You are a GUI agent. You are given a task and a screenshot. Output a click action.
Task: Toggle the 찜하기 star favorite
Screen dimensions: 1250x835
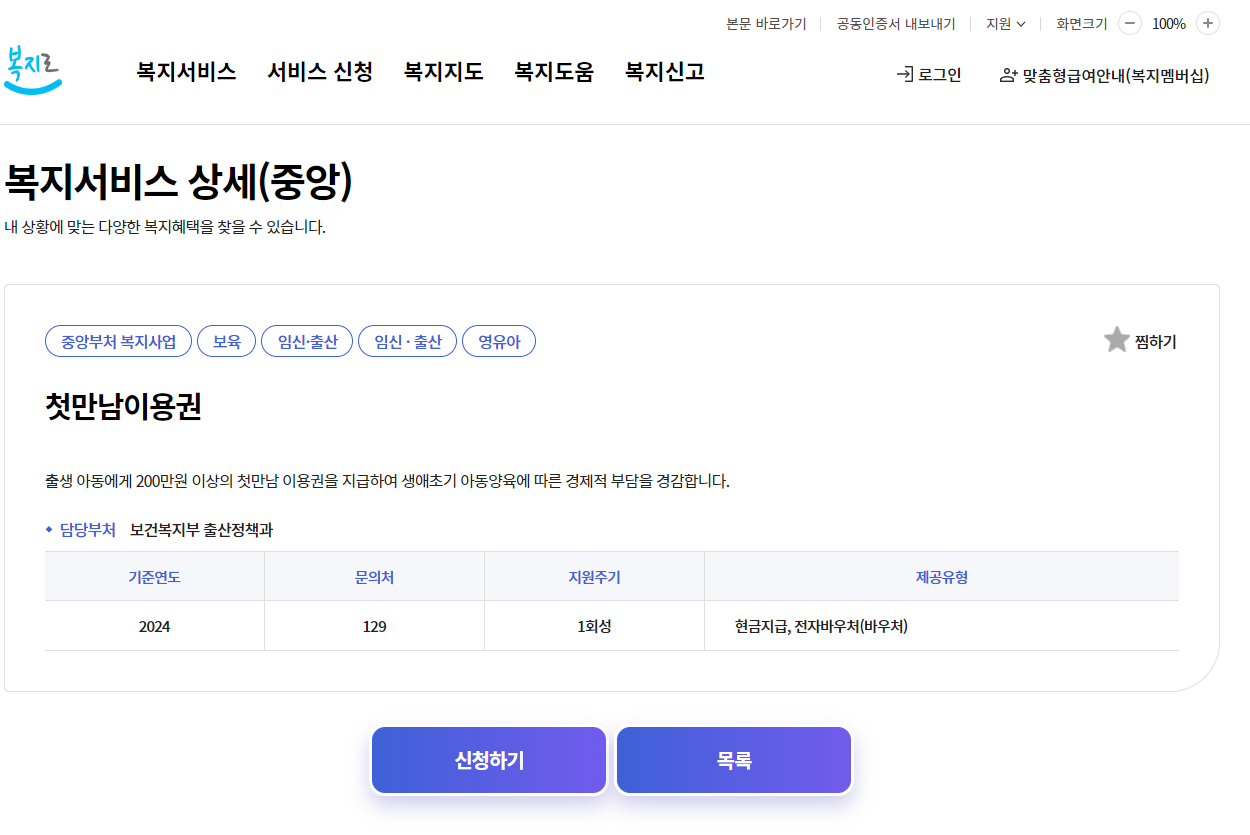coord(1116,340)
